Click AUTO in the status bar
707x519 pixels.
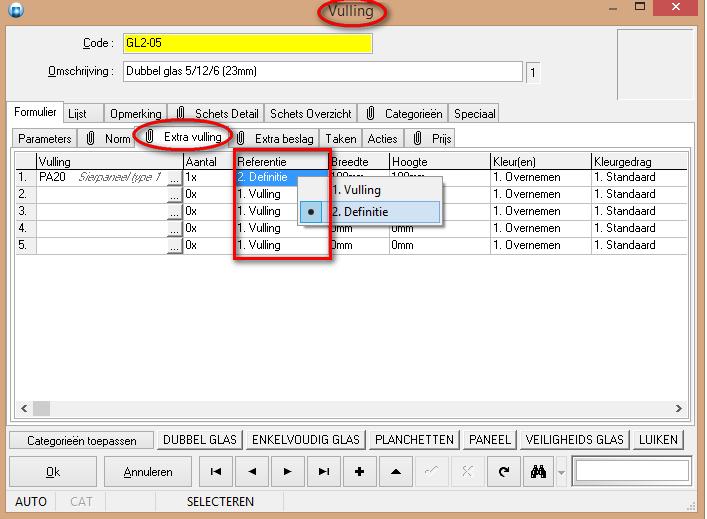pyautogui.click(x=31, y=501)
